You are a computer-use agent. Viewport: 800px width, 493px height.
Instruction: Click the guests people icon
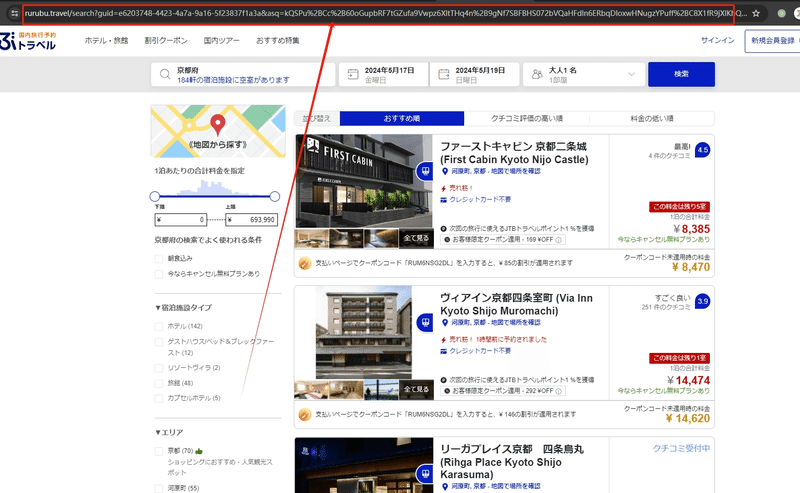[x=537, y=75]
